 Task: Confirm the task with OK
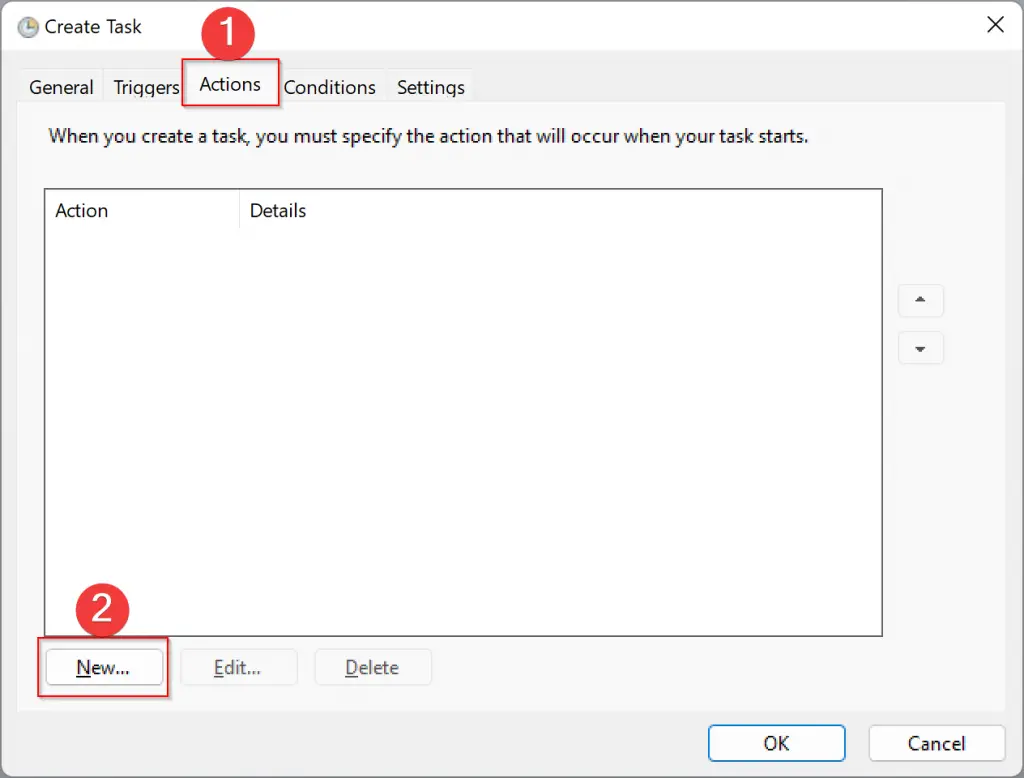[x=776, y=743]
